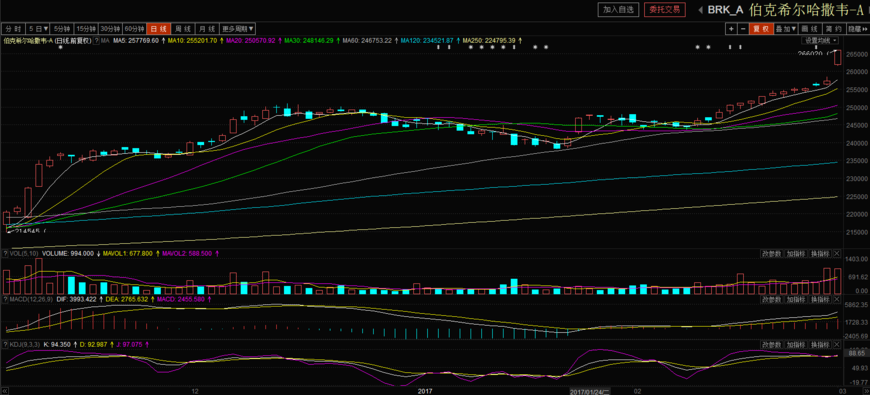Close the MACD indicator panel with X

(836, 300)
